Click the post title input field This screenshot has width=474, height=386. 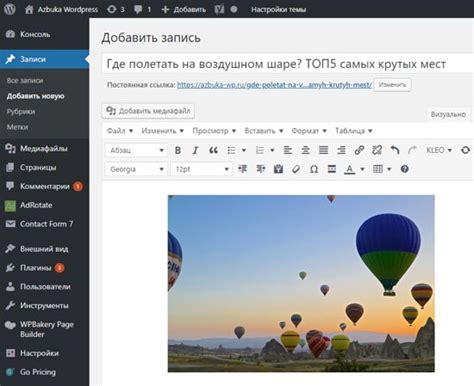click(288, 64)
